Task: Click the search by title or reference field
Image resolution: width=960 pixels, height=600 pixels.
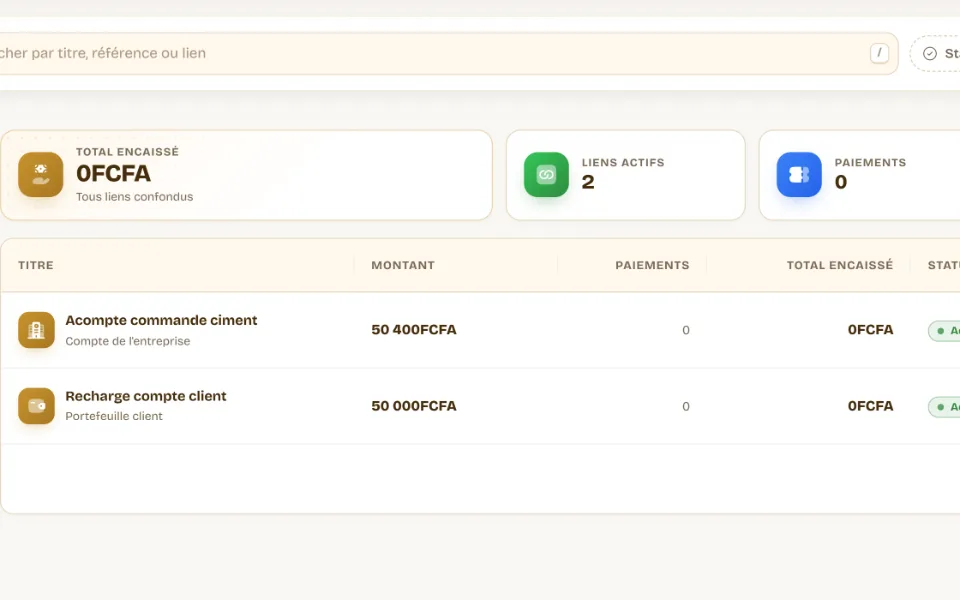Action: coord(448,54)
